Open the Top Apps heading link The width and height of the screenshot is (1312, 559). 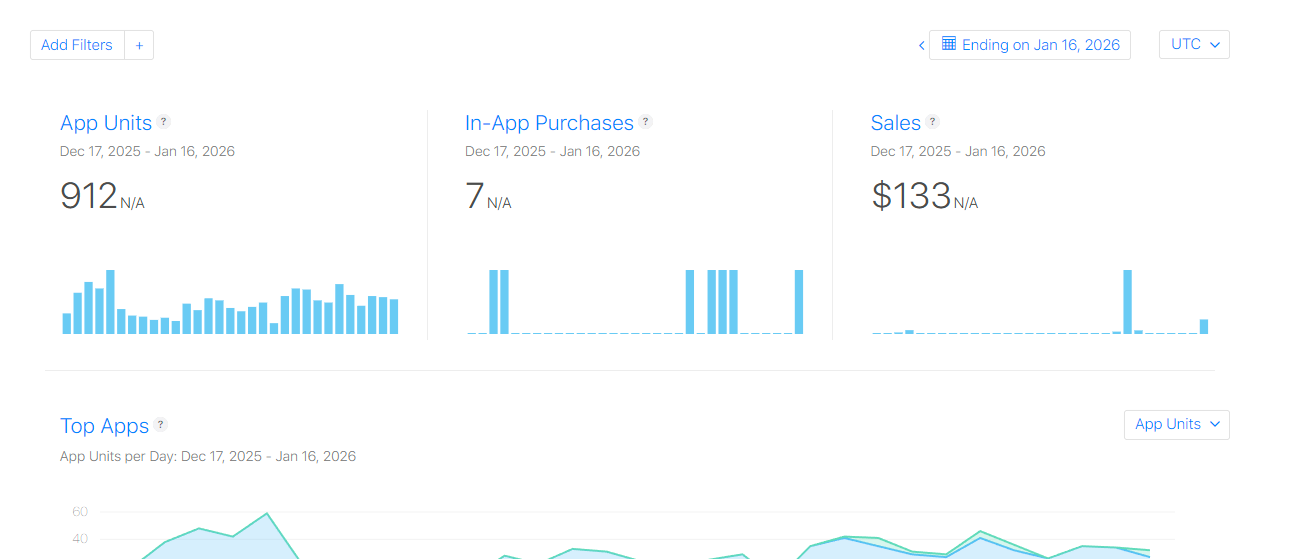pyautogui.click(x=104, y=426)
